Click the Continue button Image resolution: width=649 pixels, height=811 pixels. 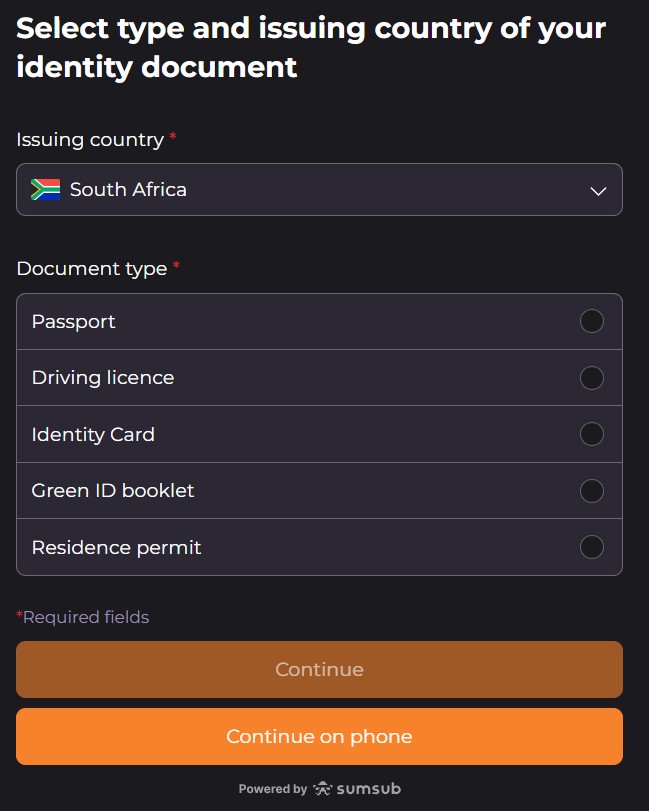pyautogui.click(x=319, y=669)
